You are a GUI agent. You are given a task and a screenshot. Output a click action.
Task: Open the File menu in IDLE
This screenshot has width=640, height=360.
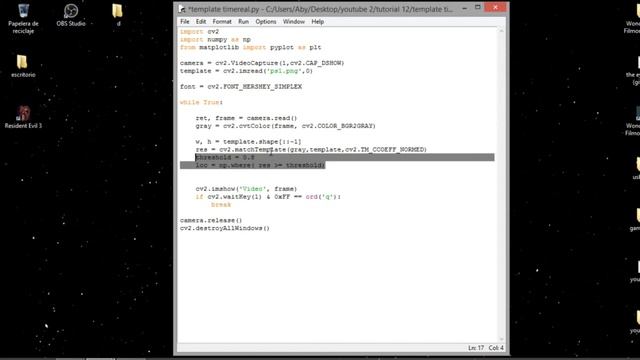point(185,22)
